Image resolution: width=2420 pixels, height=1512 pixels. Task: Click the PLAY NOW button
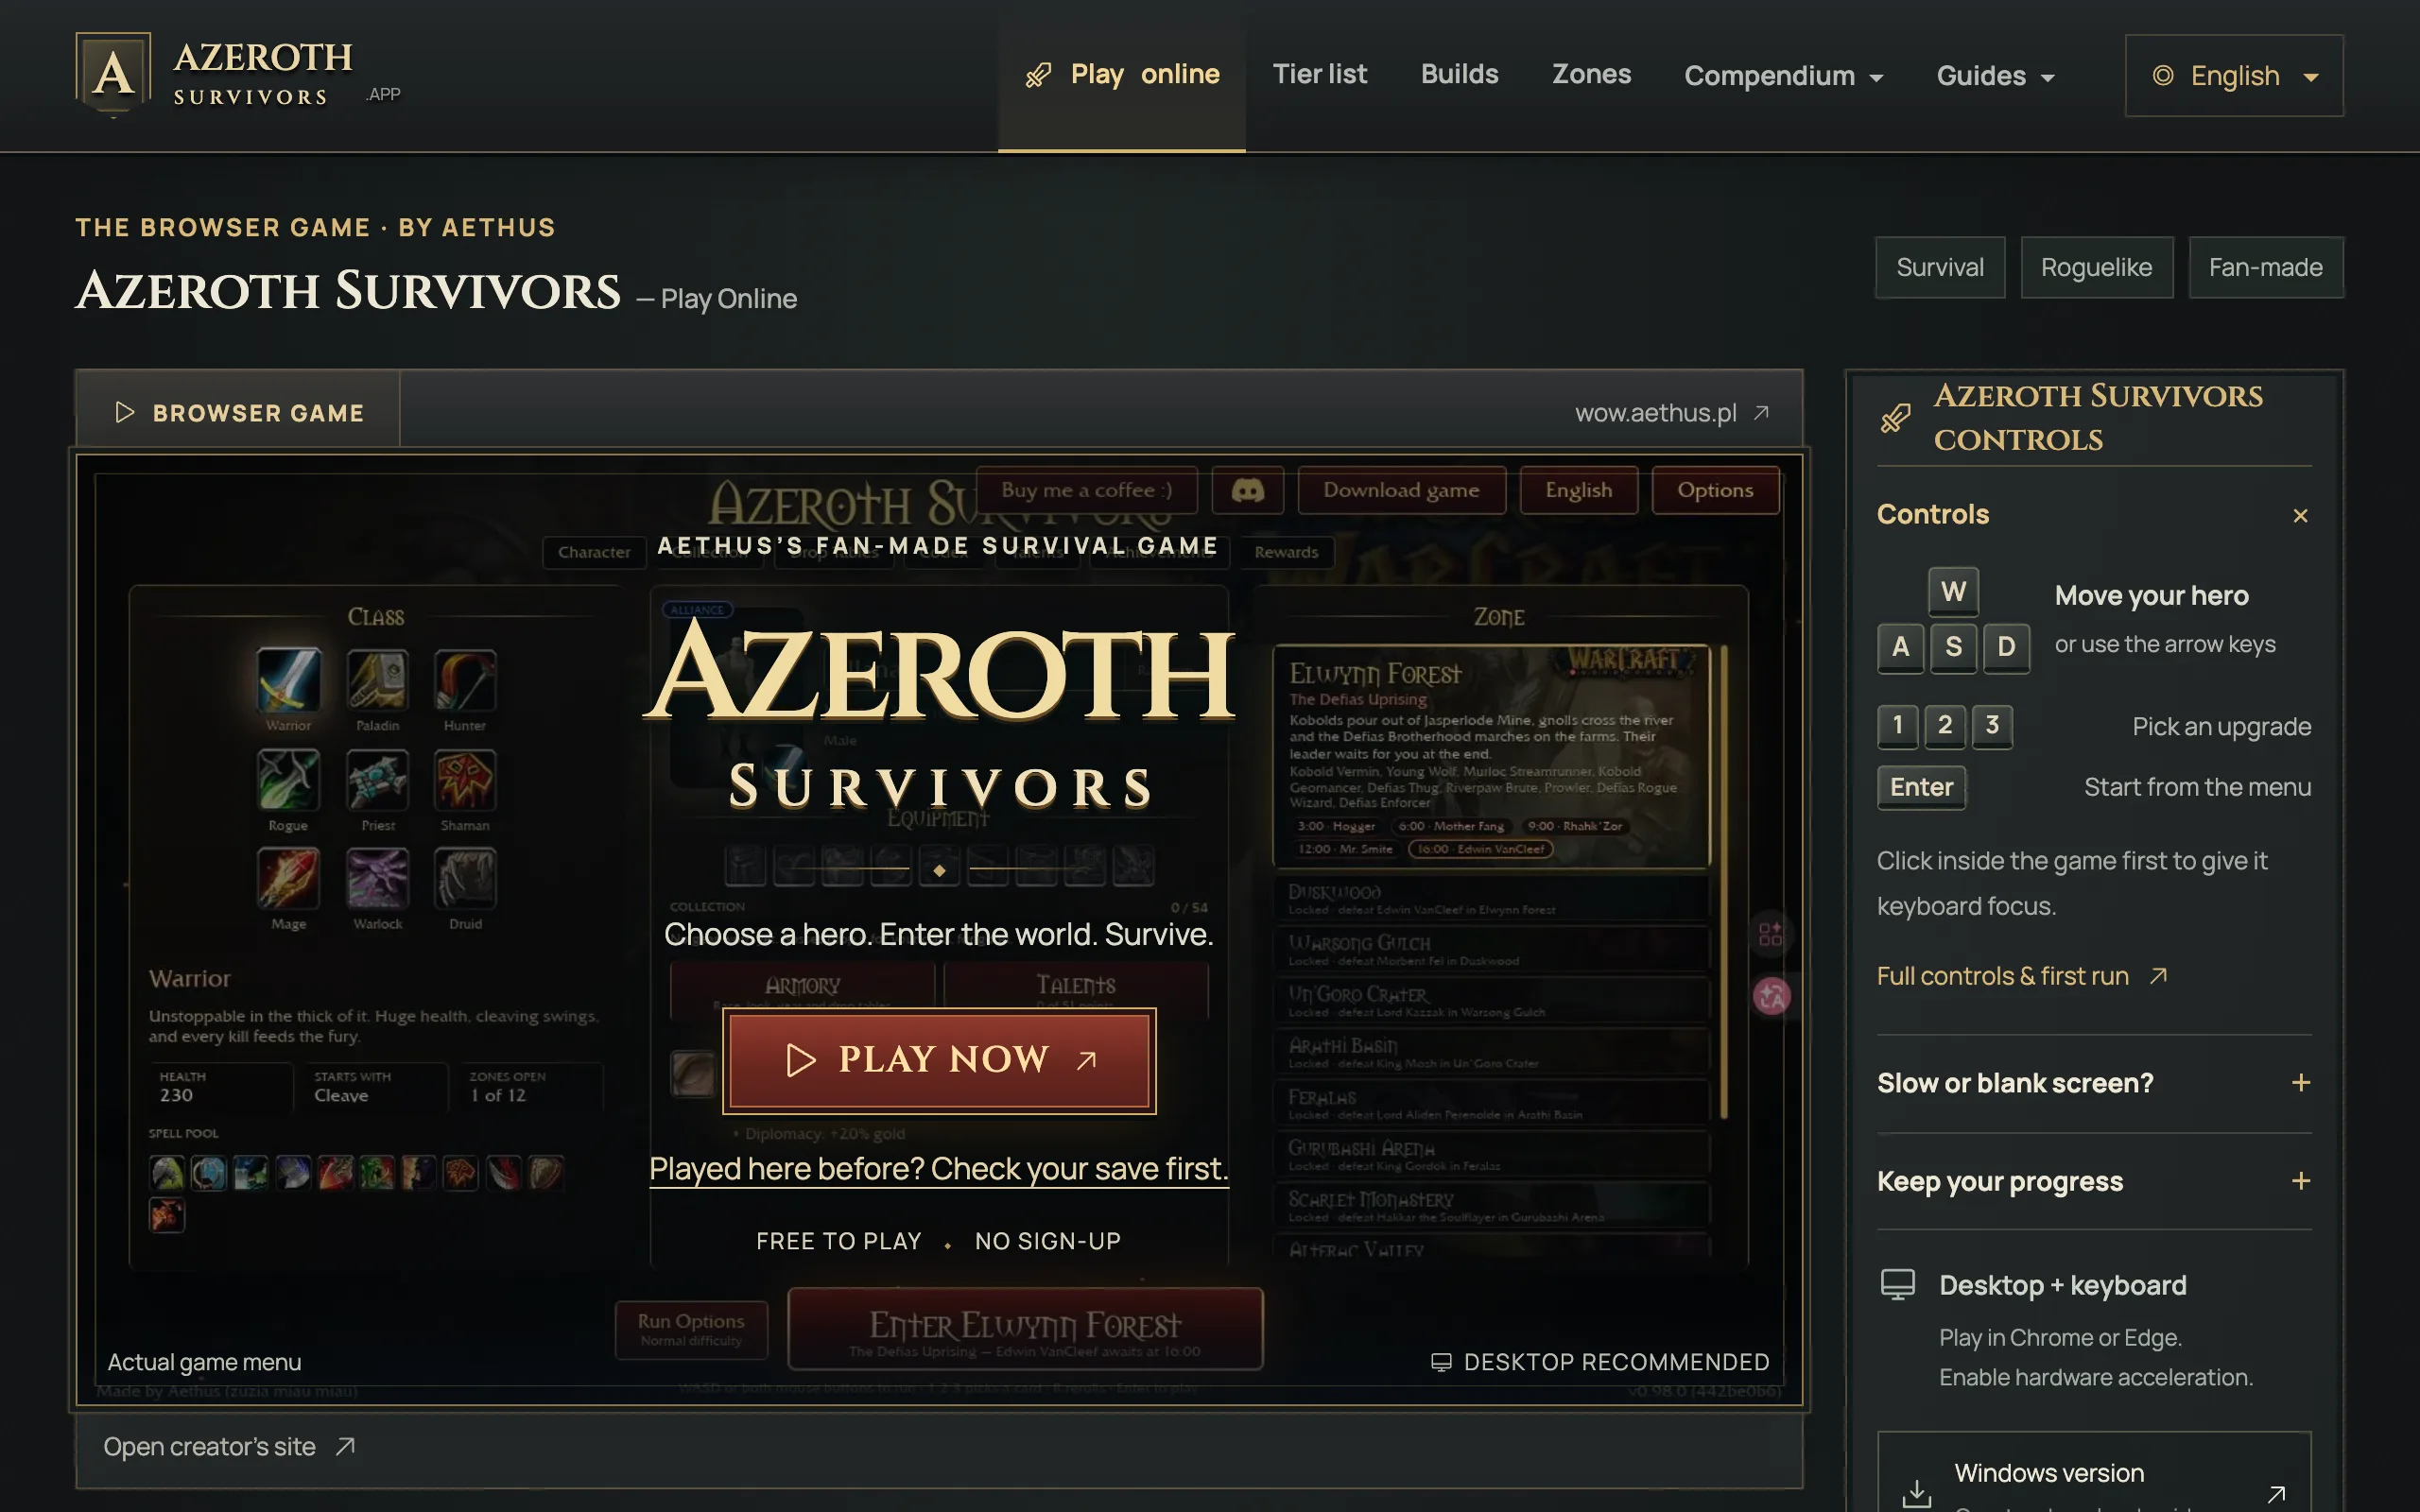click(x=939, y=1060)
